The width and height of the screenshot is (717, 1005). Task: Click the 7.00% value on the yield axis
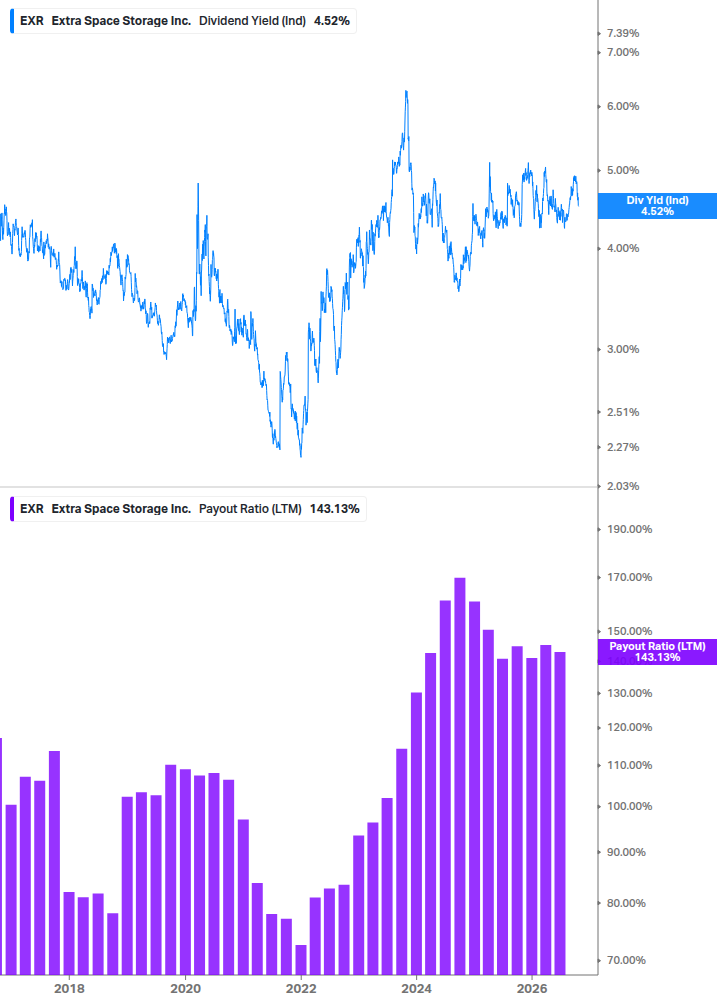[623, 53]
